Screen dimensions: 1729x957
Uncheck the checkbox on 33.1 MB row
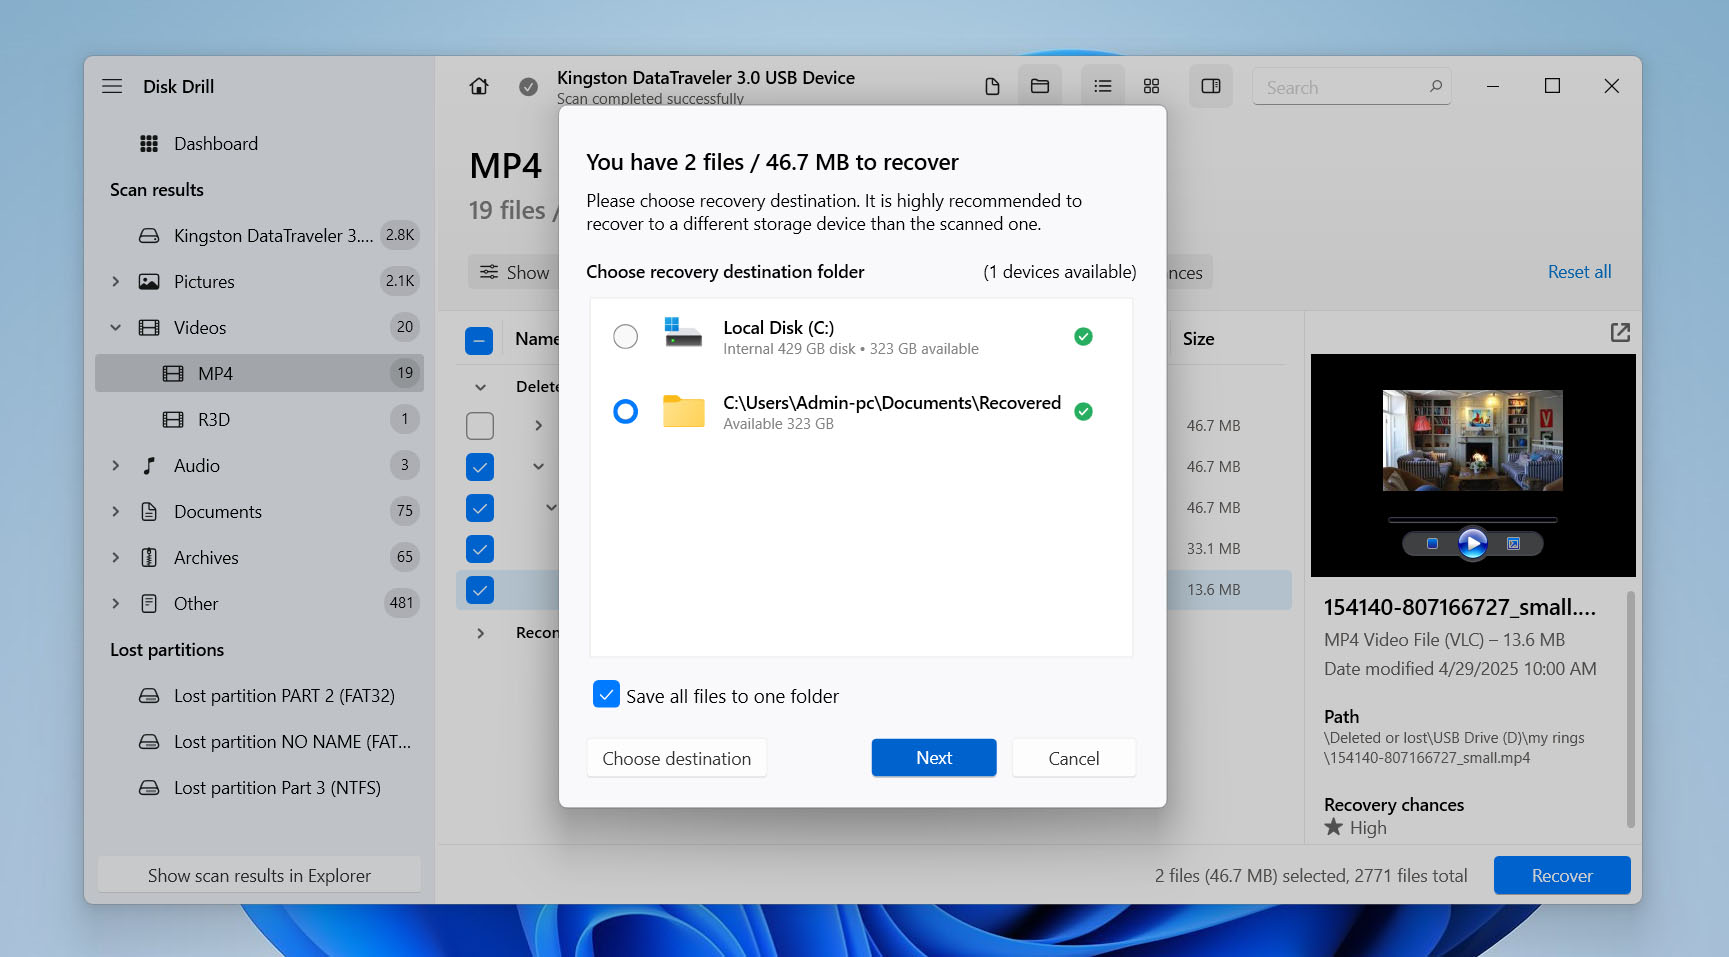click(480, 549)
